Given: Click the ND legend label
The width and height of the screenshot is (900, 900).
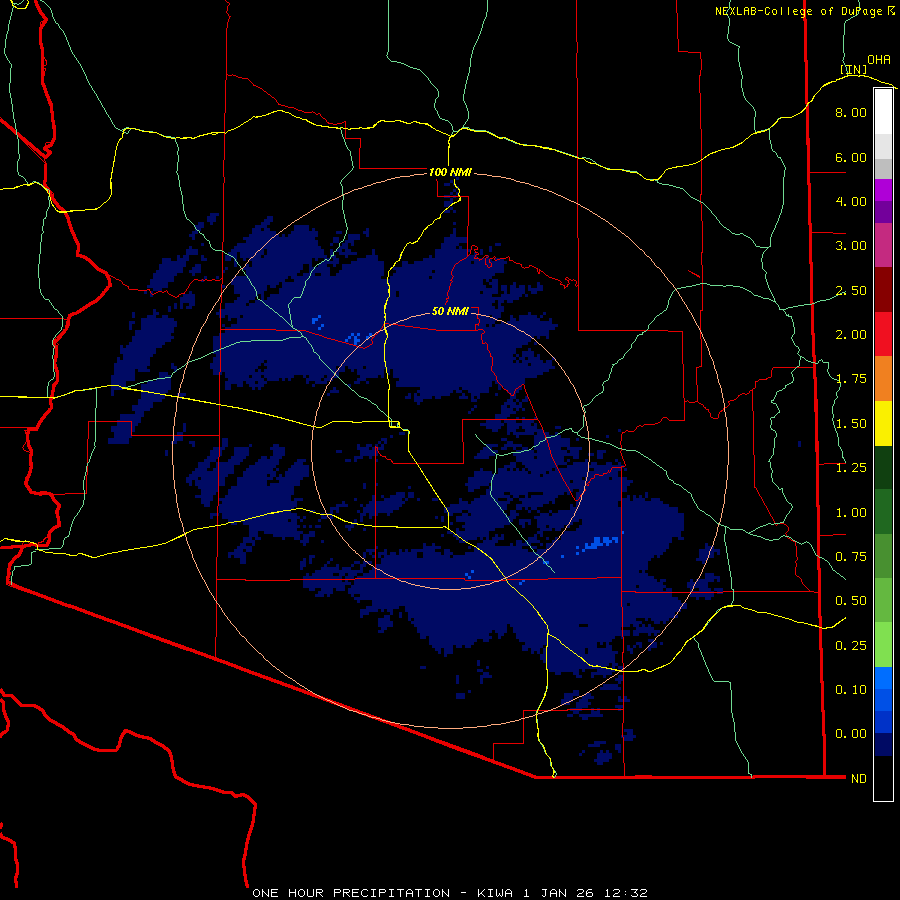Looking at the screenshot, I should point(859,779).
